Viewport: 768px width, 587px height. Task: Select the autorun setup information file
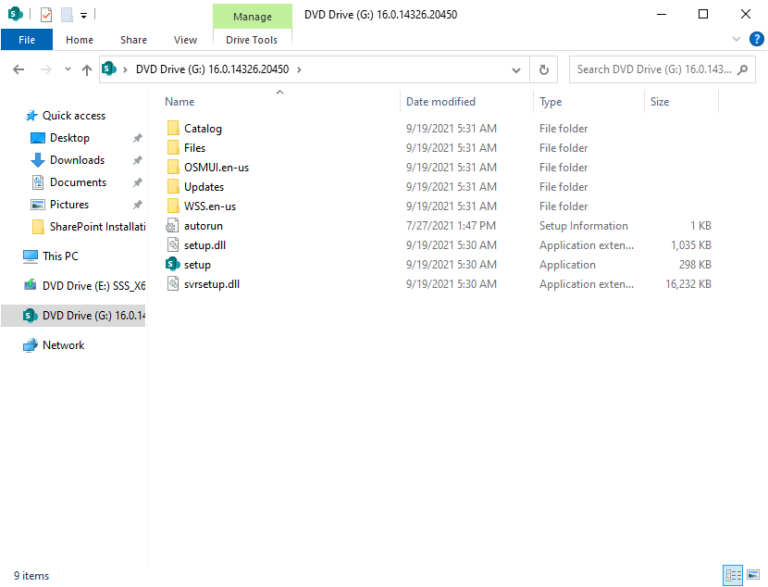203,226
